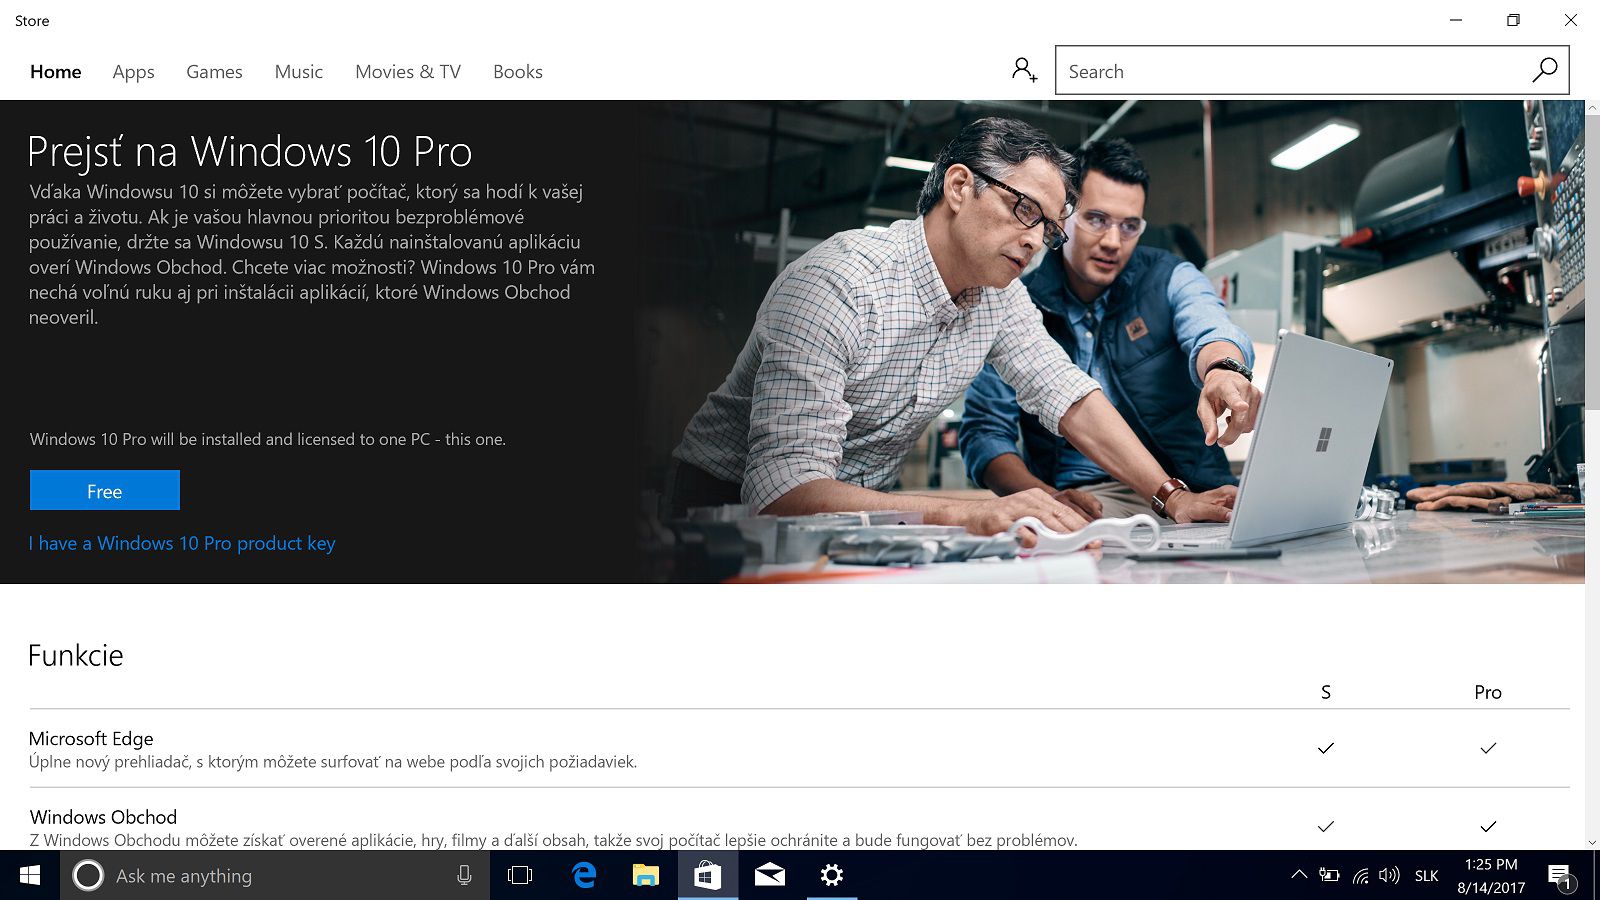Open the Games tab
The width and height of the screenshot is (1600, 900).
point(214,72)
